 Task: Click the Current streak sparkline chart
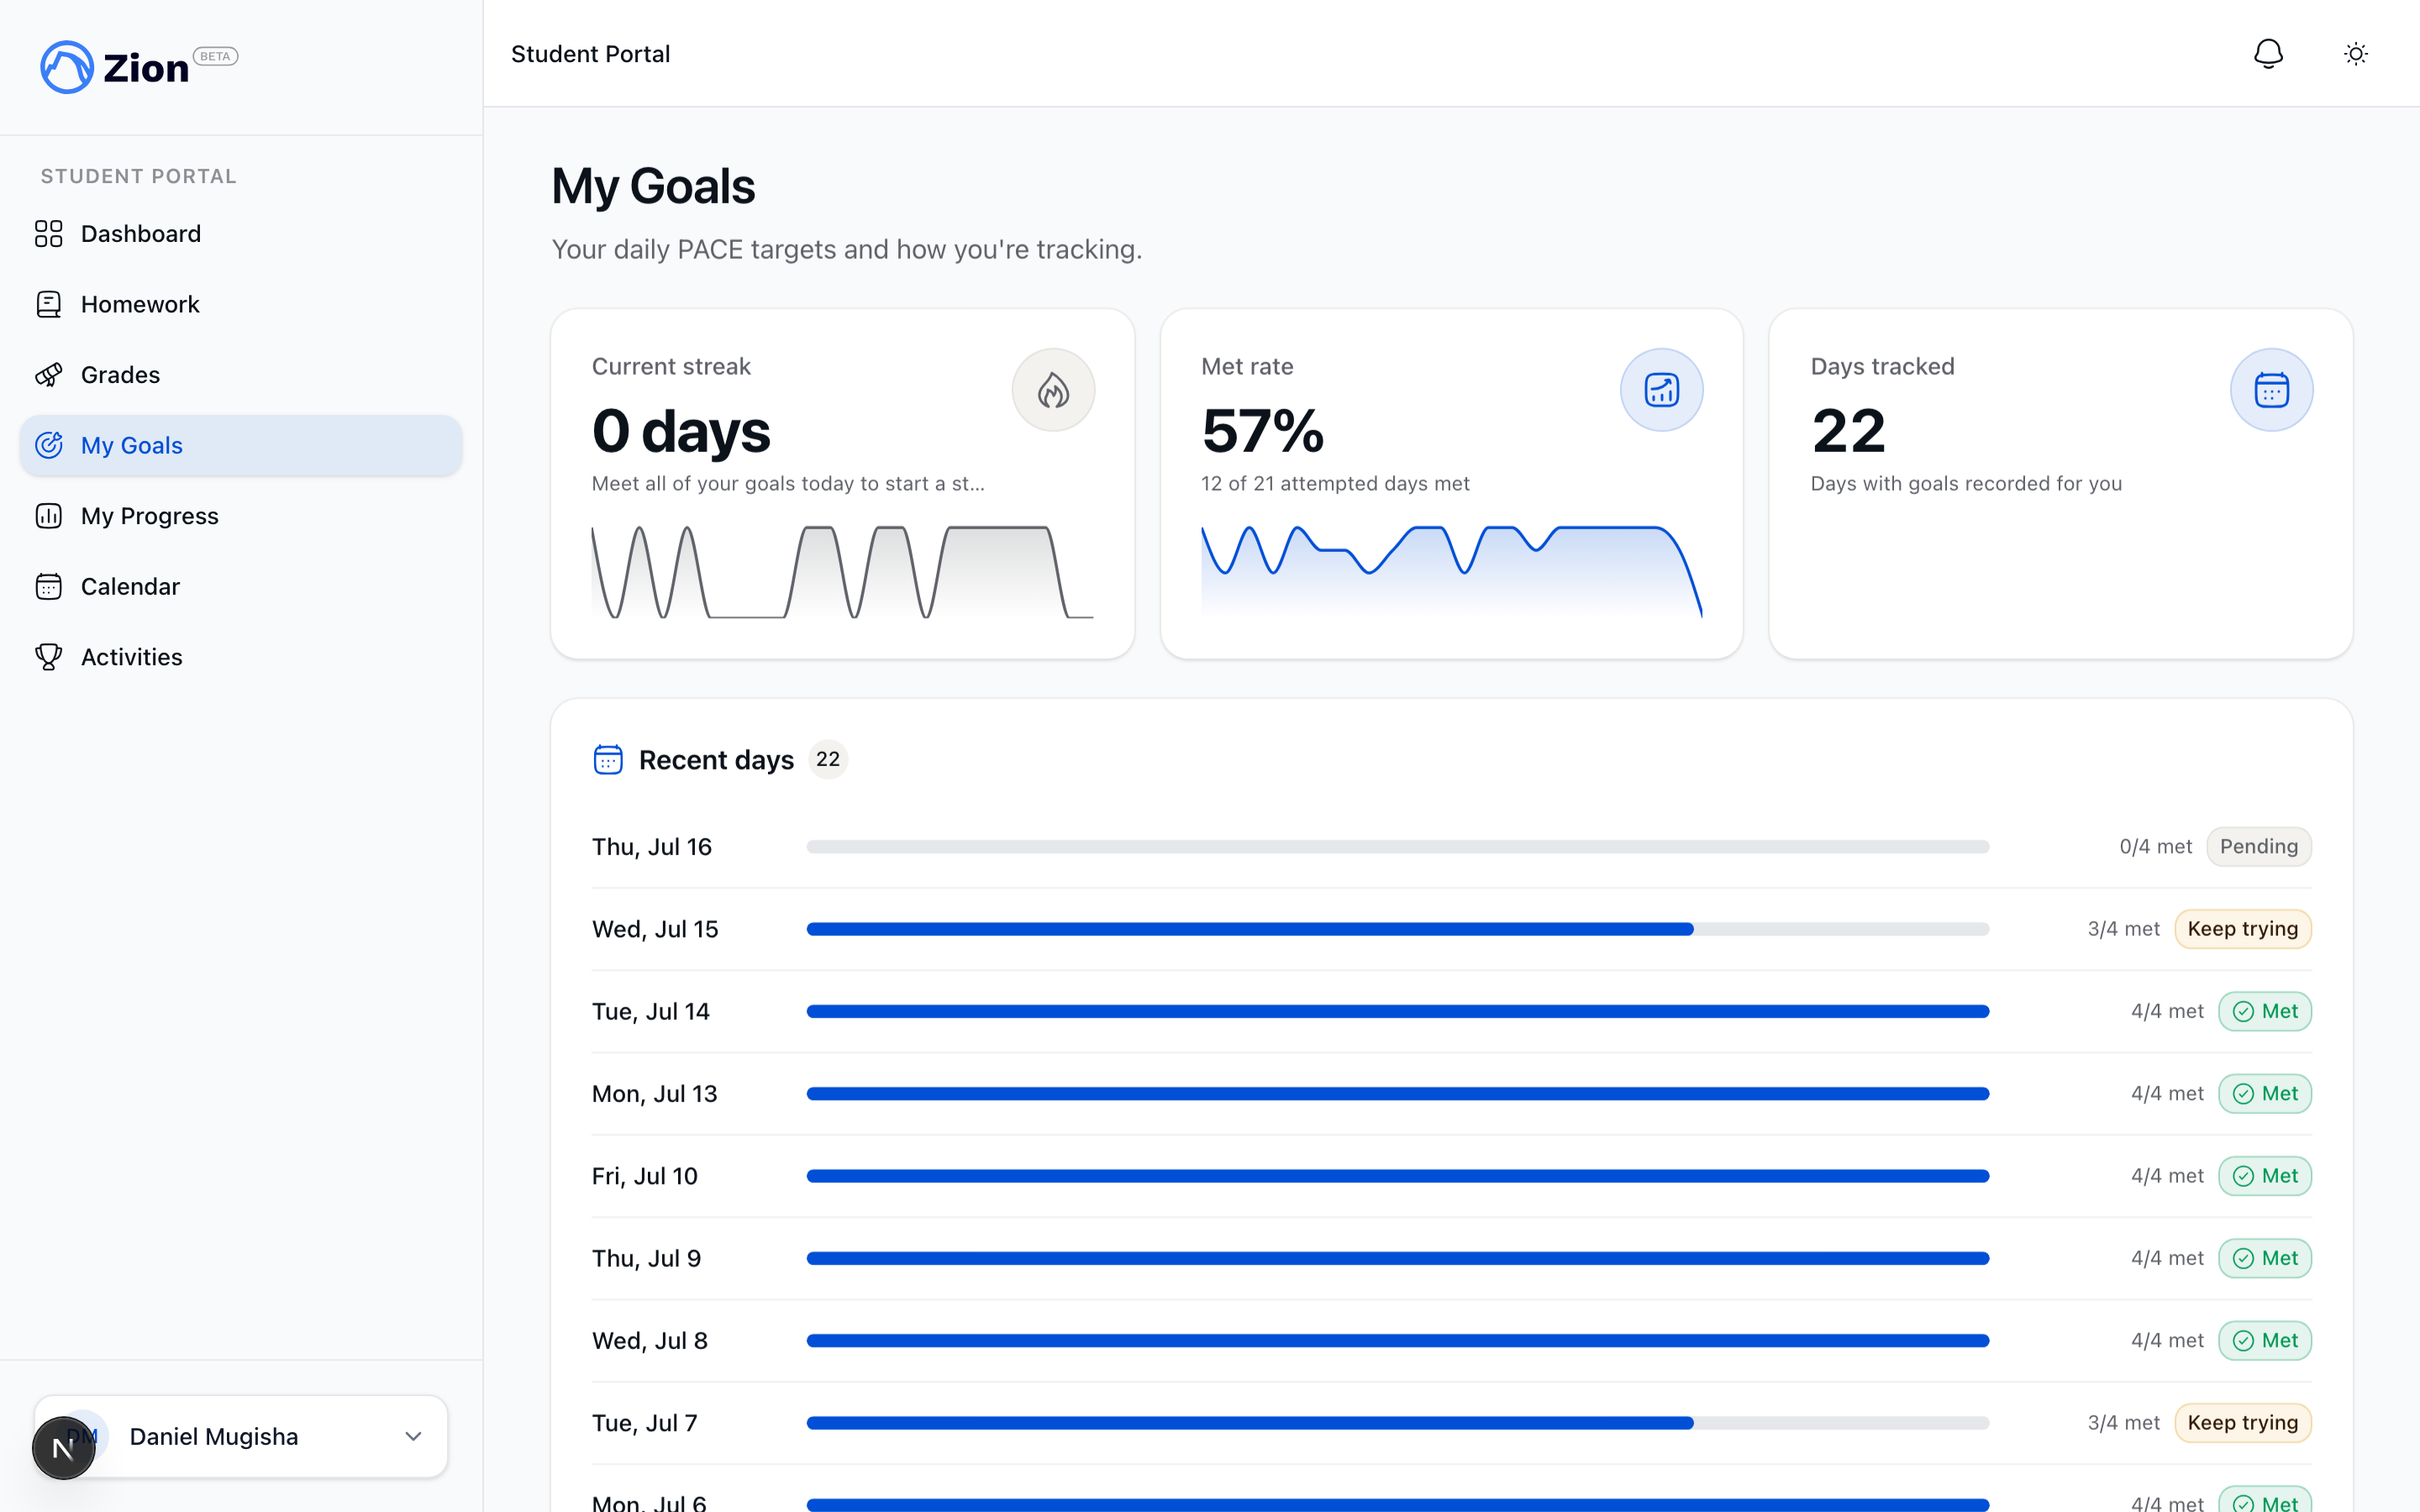(x=842, y=572)
